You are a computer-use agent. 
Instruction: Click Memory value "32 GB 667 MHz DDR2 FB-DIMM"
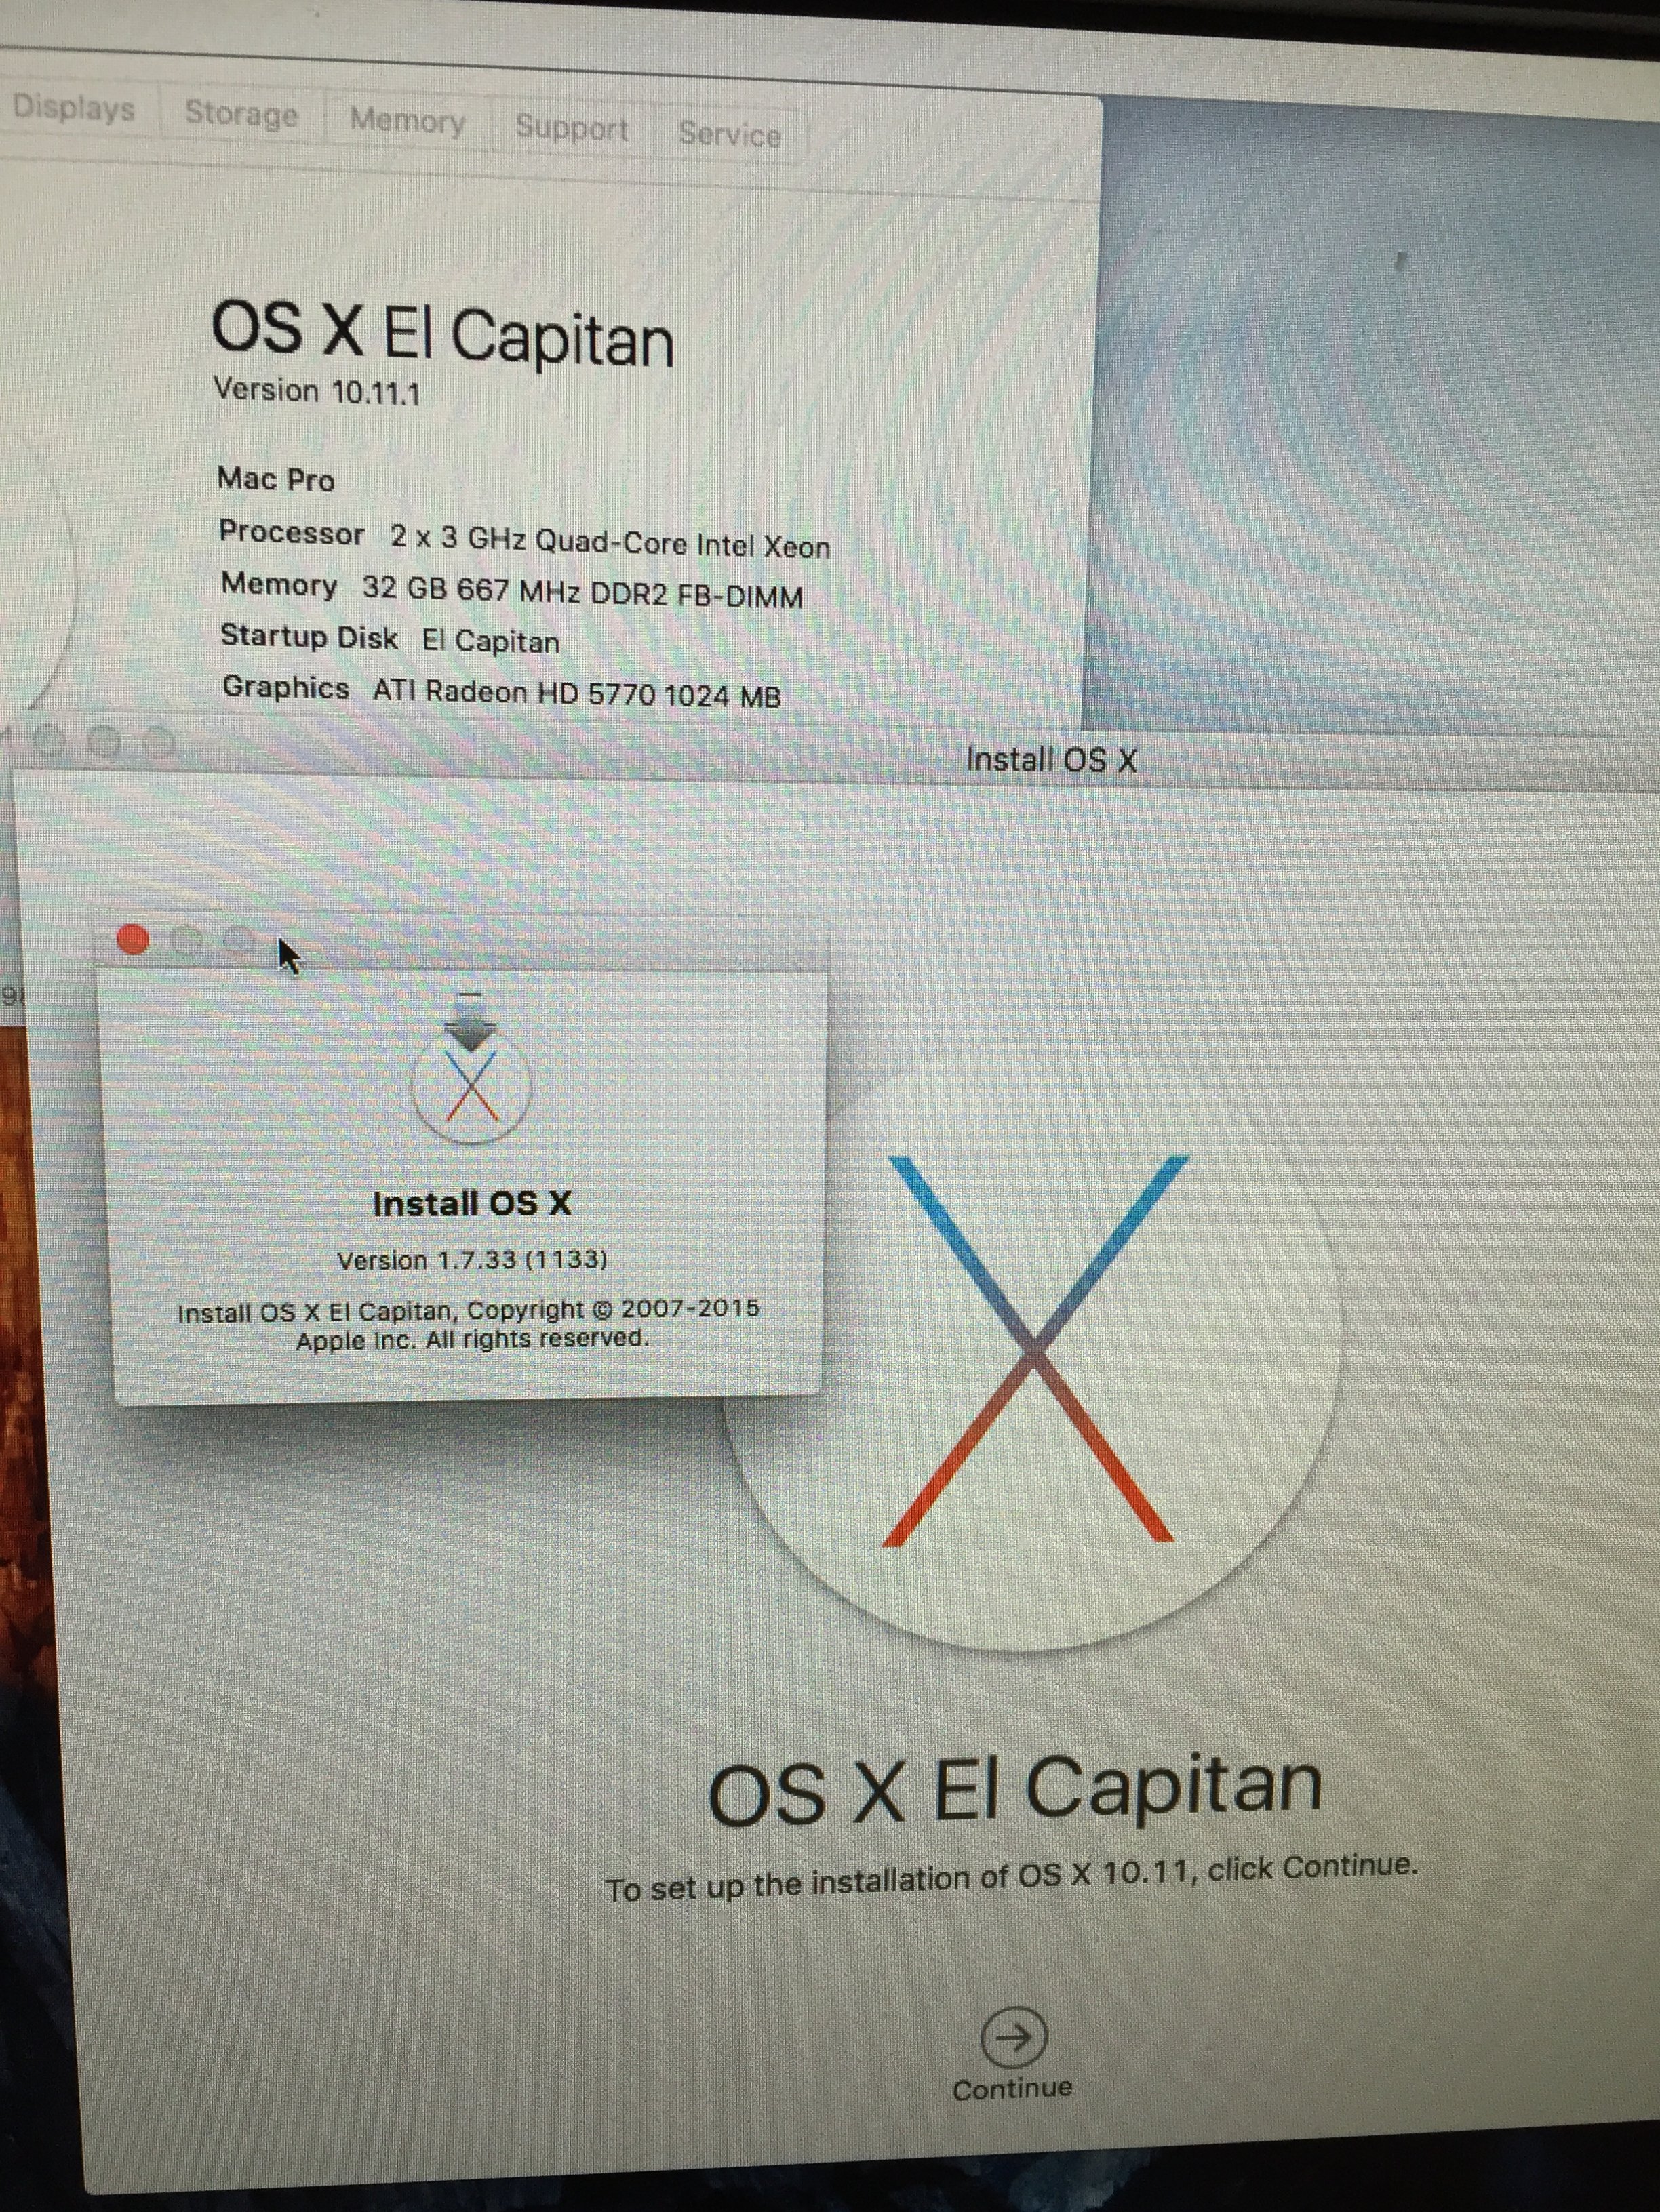pyautogui.click(x=583, y=592)
